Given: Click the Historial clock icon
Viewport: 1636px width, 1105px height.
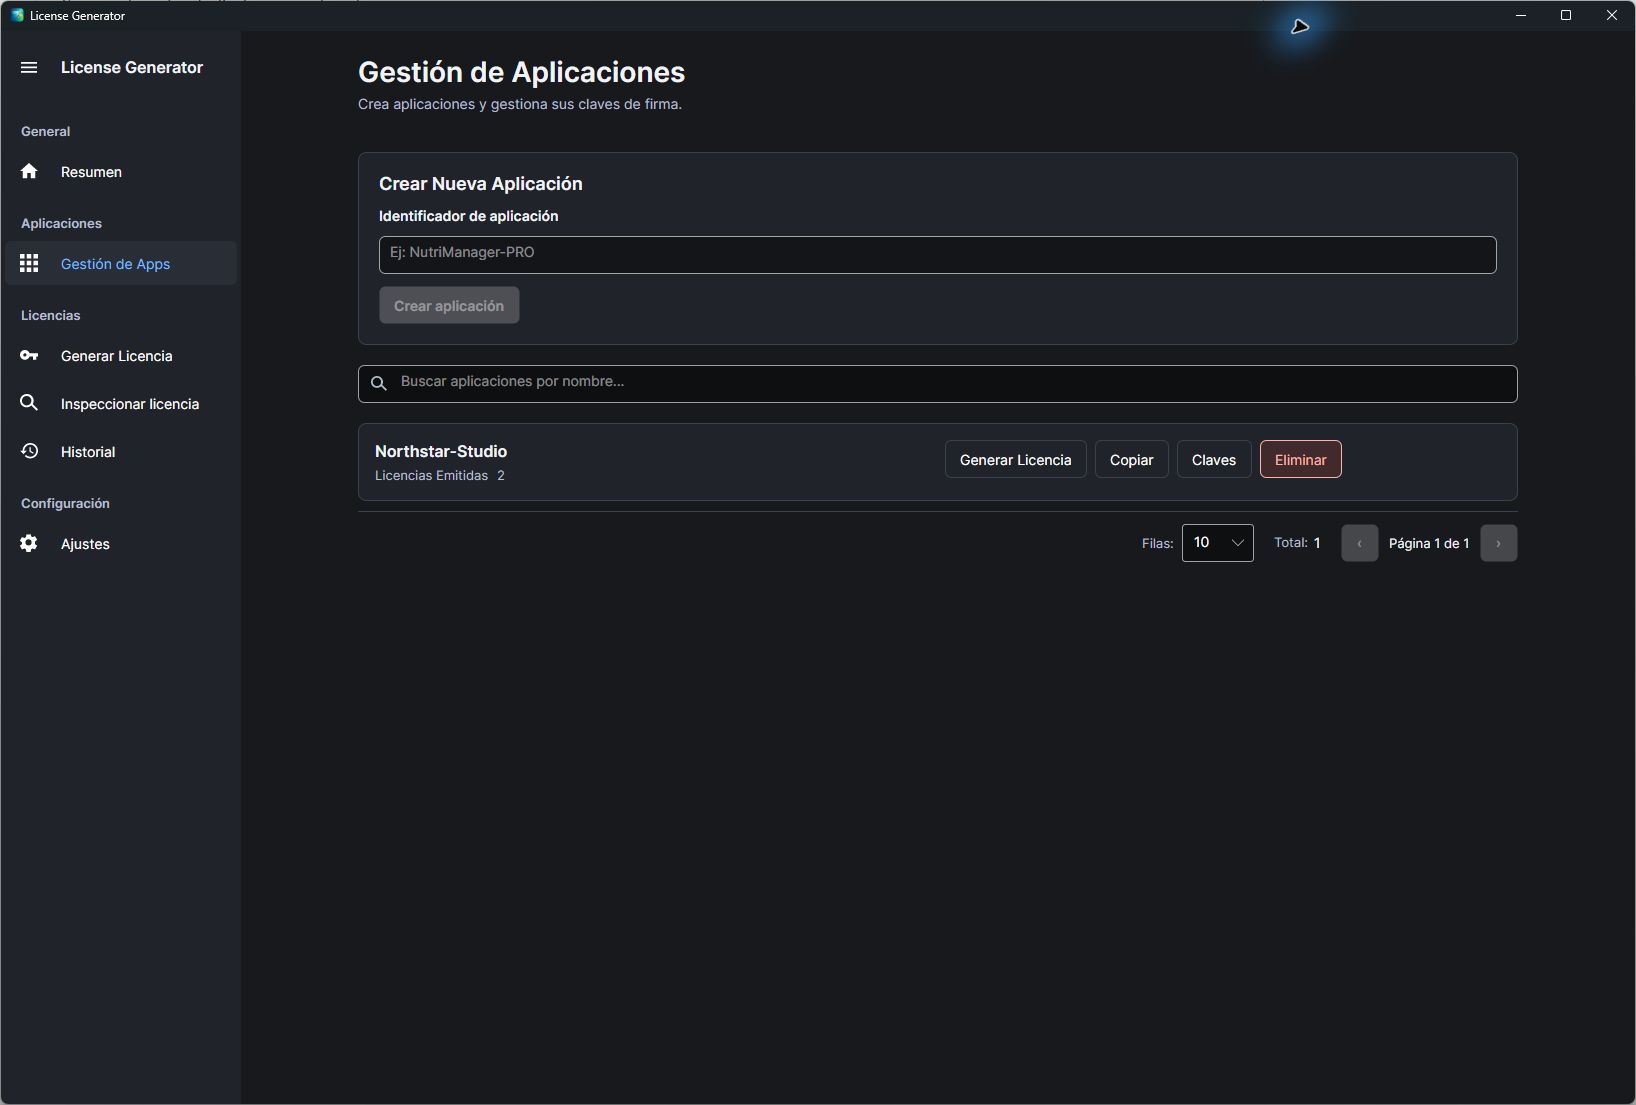Looking at the screenshot, I should pyautogui.click(x=29, y=451).
